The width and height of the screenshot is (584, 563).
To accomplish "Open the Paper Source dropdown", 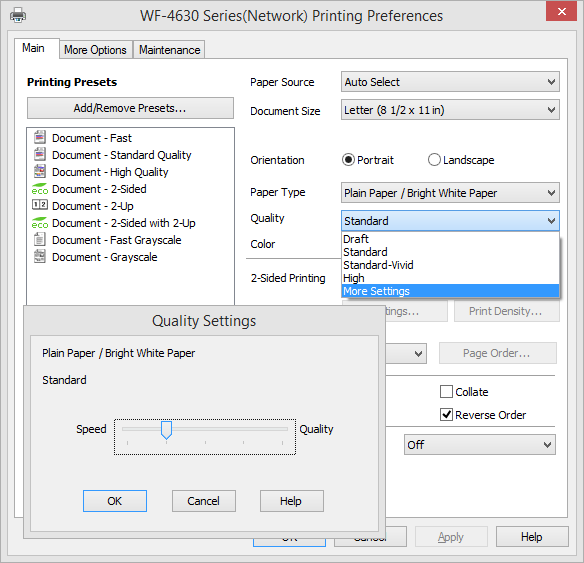I will tap(450, 82).
